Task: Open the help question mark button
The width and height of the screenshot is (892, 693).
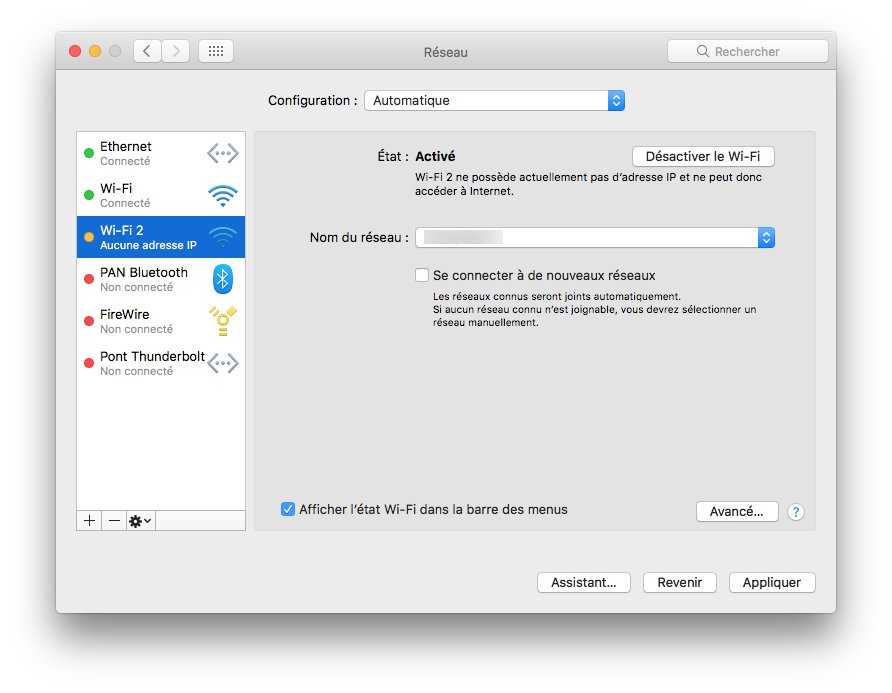Action: coord(796,512)
